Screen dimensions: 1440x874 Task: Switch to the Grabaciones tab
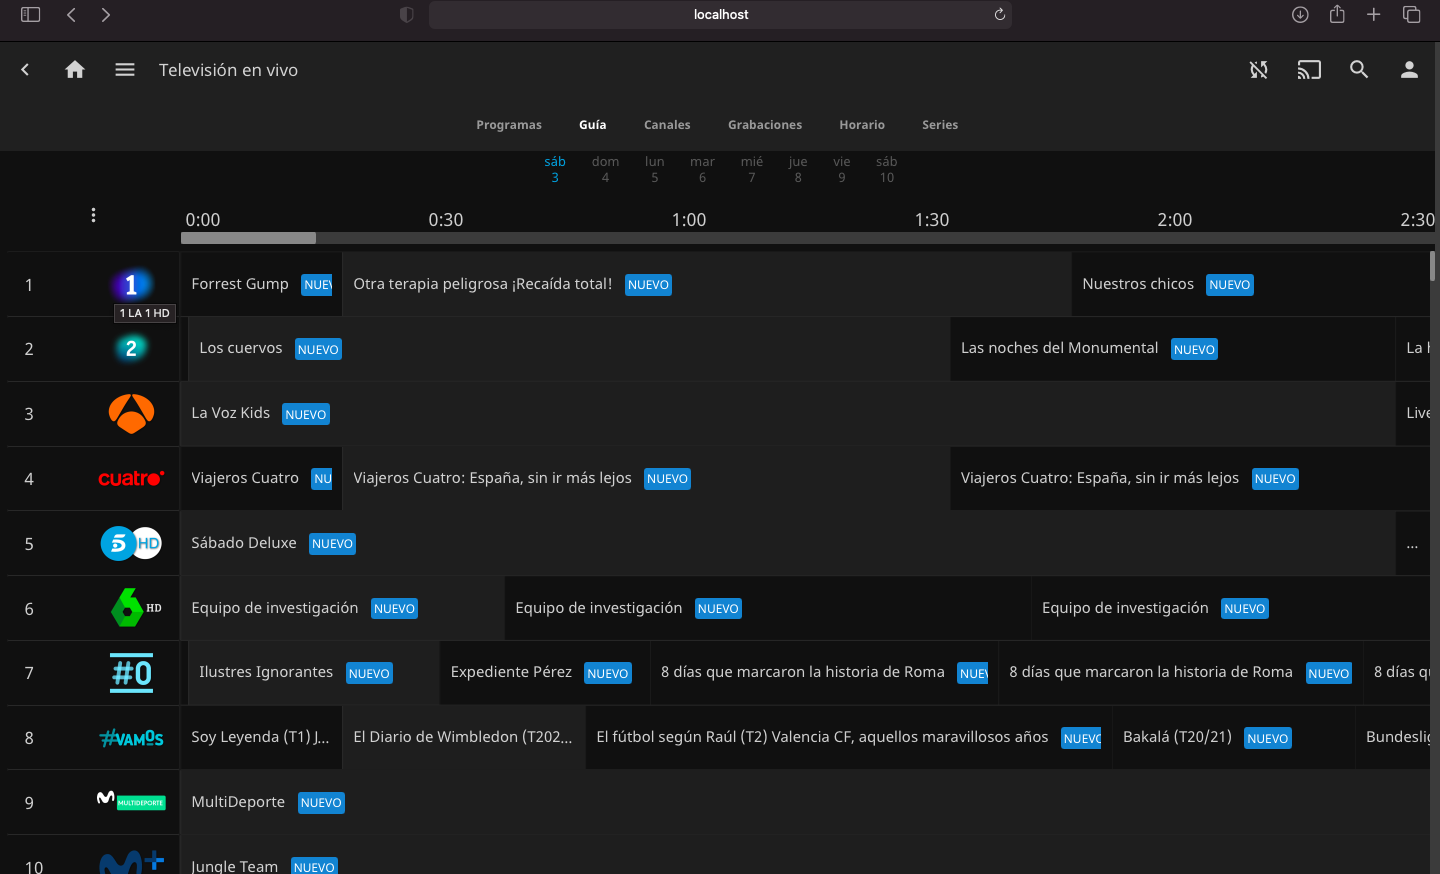click(x=765, y=125)
